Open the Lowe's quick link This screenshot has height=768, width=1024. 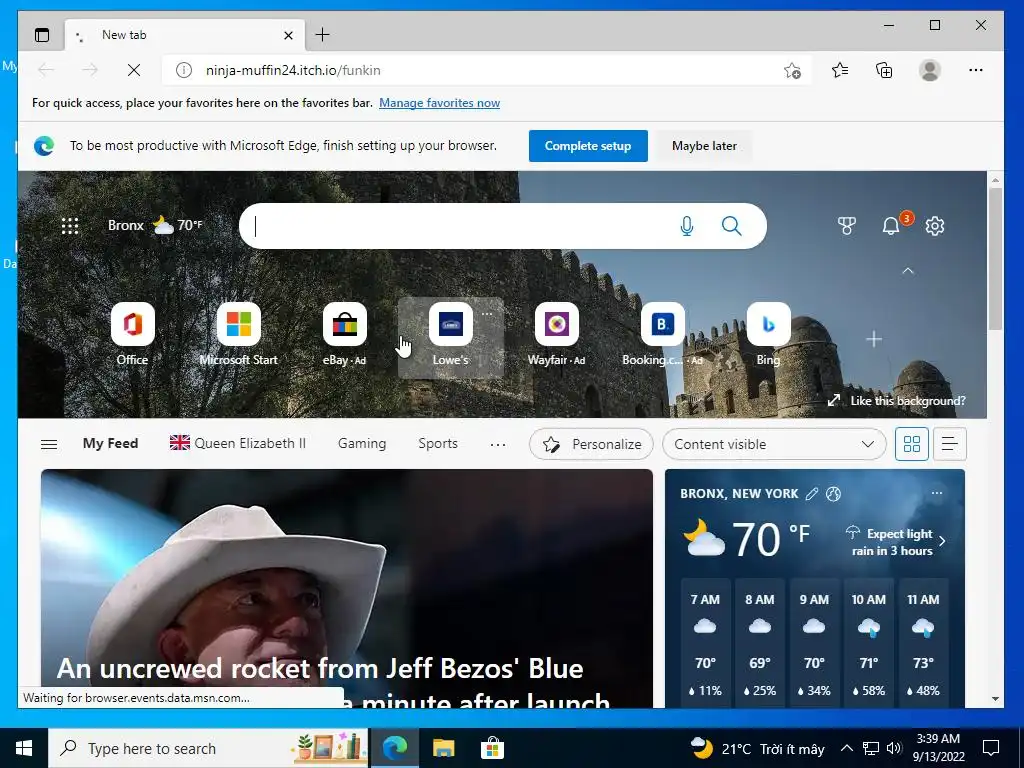[x=451, y=338]
